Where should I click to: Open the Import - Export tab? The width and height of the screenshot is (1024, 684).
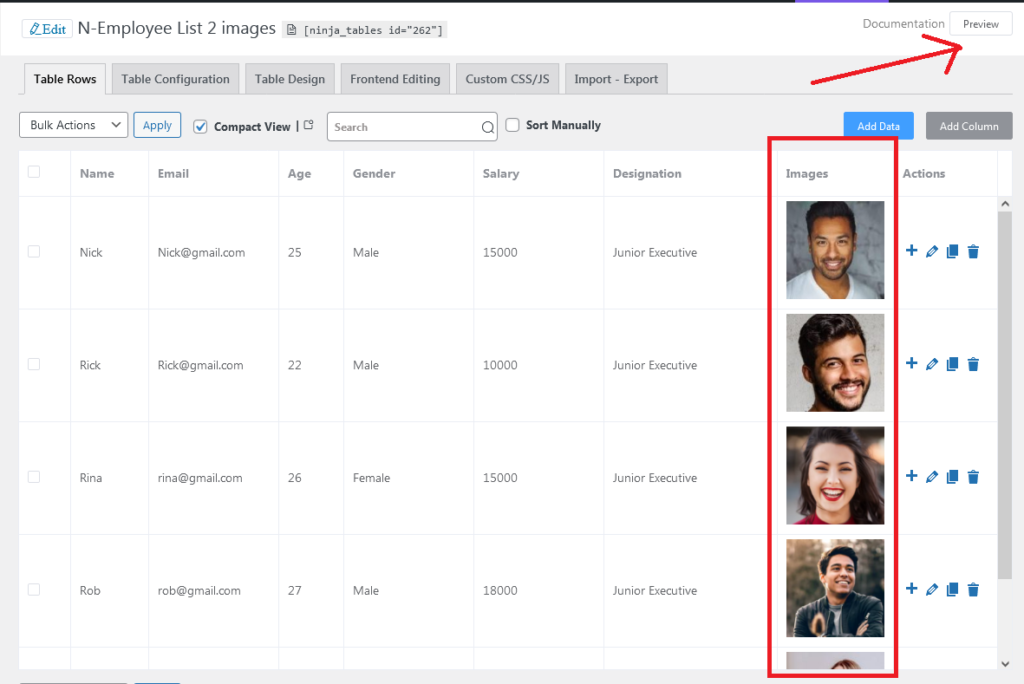coord(615,79)
